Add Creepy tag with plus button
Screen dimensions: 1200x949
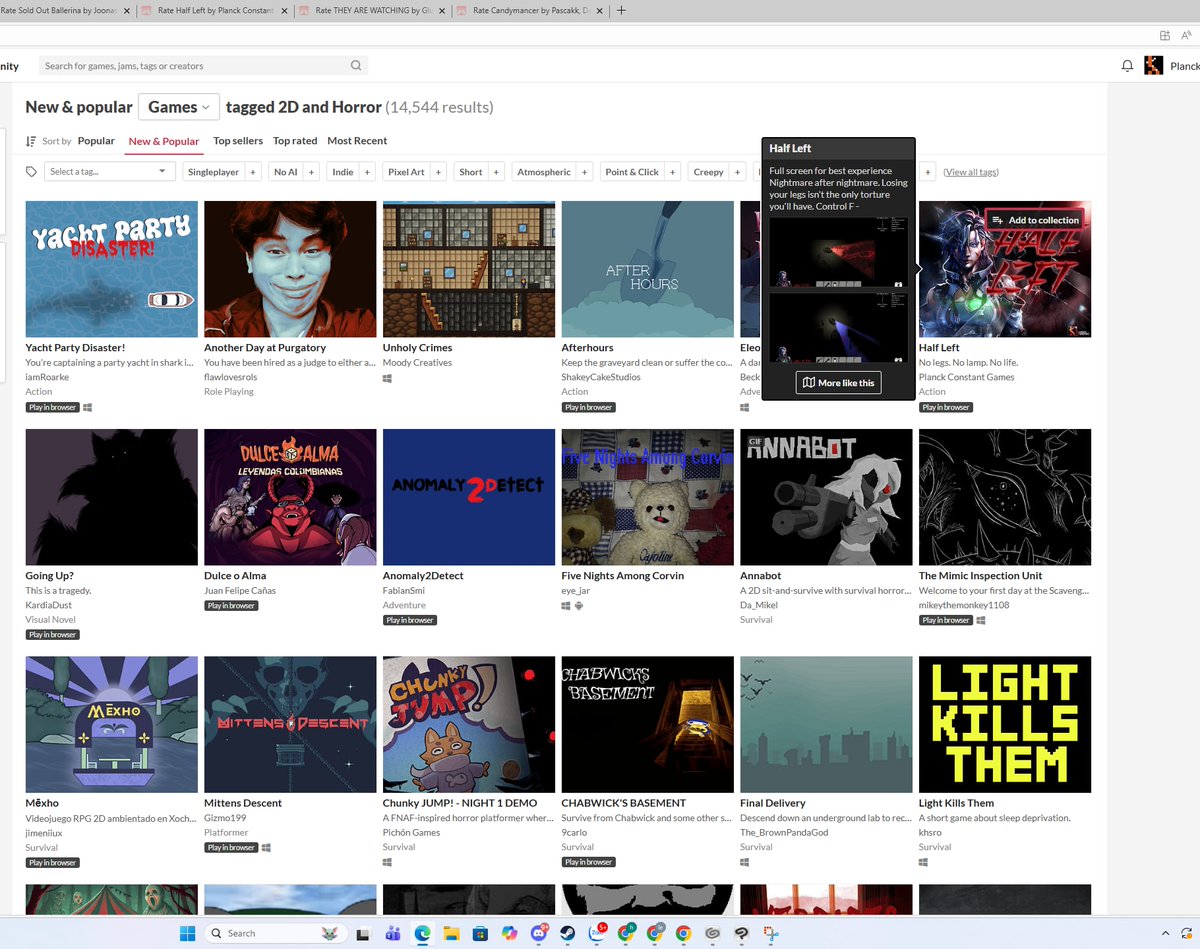pyautogui.click(x=737, y=172)
